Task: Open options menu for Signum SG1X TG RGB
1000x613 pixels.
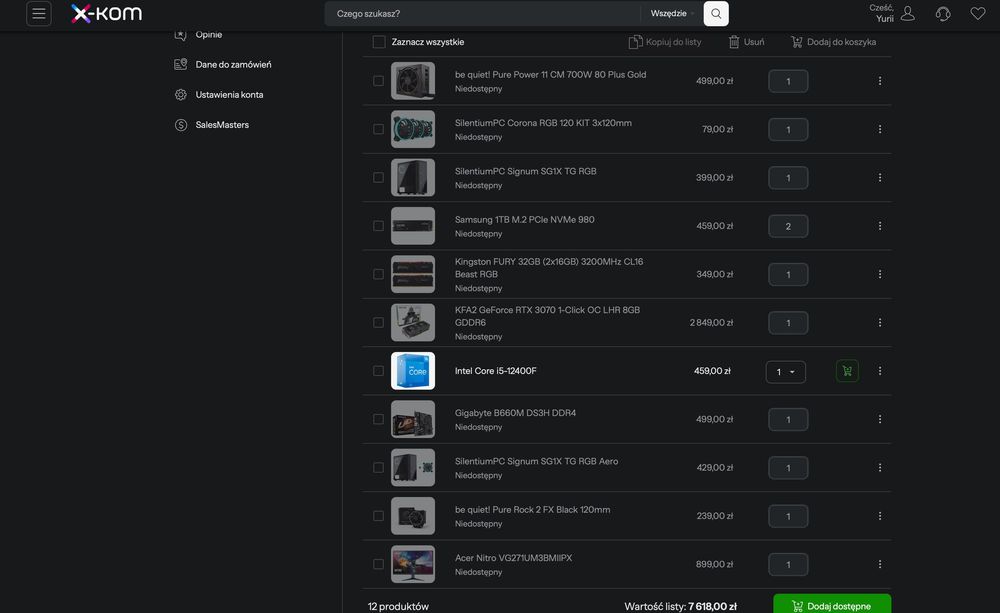Action: [x=880, y=178]
